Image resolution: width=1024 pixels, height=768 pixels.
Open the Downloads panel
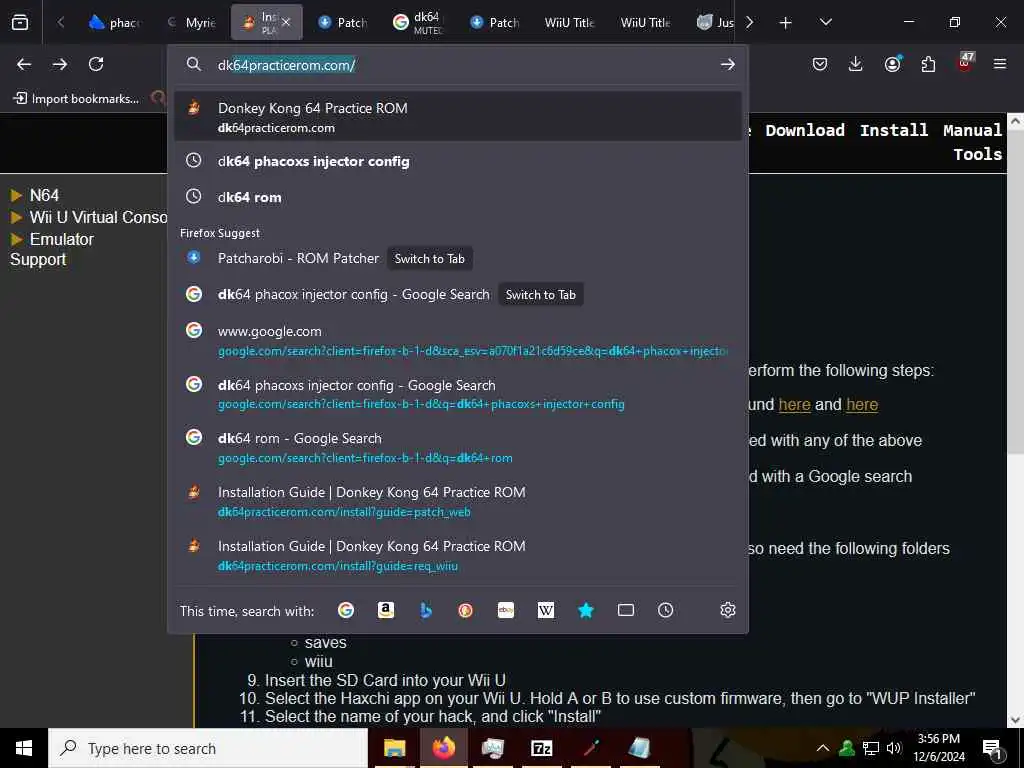click(x=856, y=64)
